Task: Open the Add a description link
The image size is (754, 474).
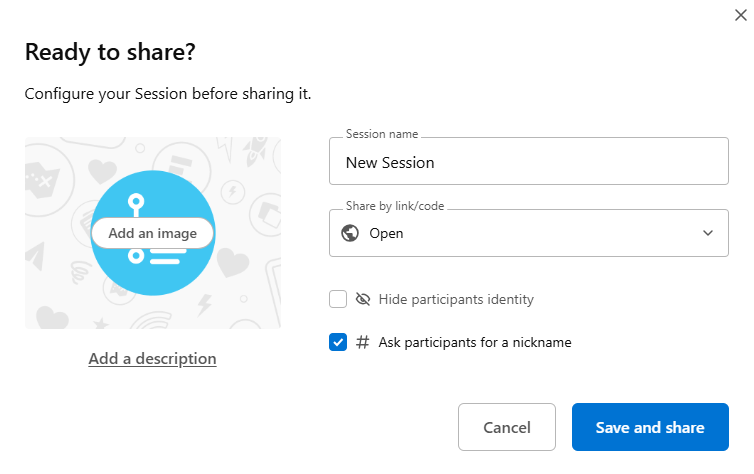Action: pos(152,358)
